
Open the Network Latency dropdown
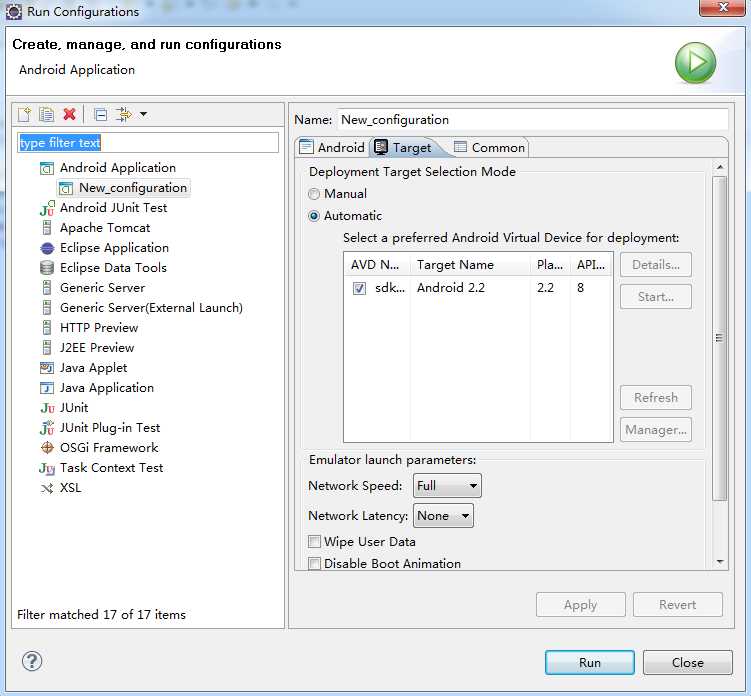443,516
